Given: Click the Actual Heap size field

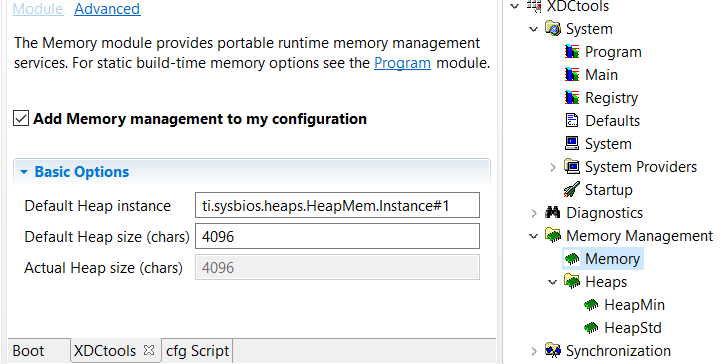Looking at the screenshot, I should 337,268.
